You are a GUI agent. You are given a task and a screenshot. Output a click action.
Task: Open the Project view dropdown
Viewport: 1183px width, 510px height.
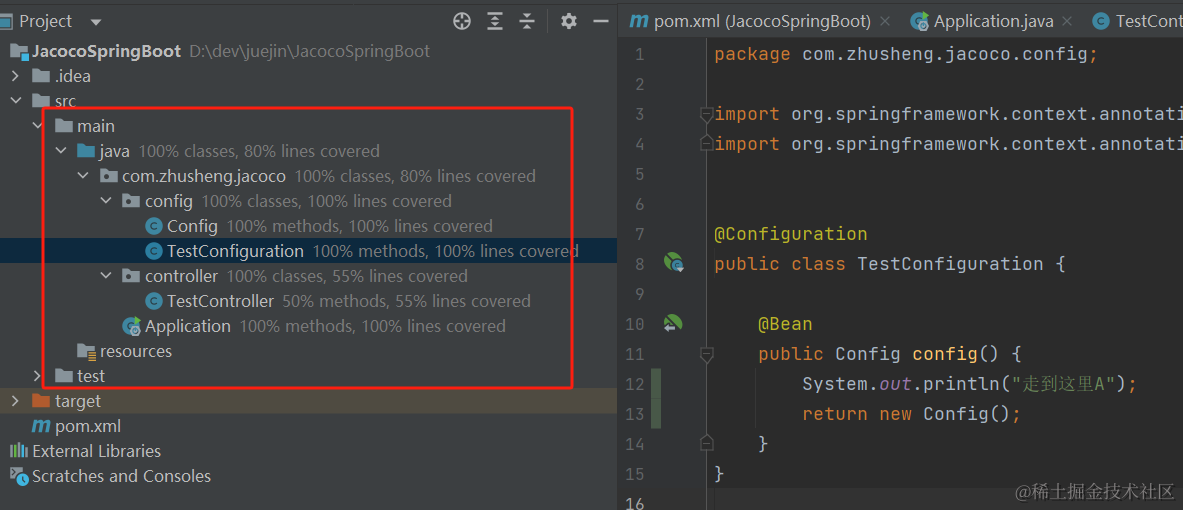pyautogui.click(x=96, y=22)
